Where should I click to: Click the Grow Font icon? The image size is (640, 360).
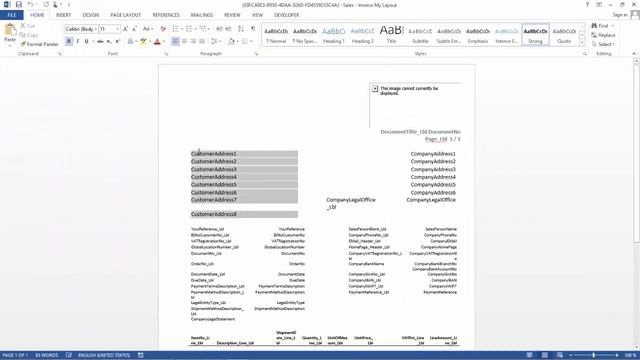(125, 29)
